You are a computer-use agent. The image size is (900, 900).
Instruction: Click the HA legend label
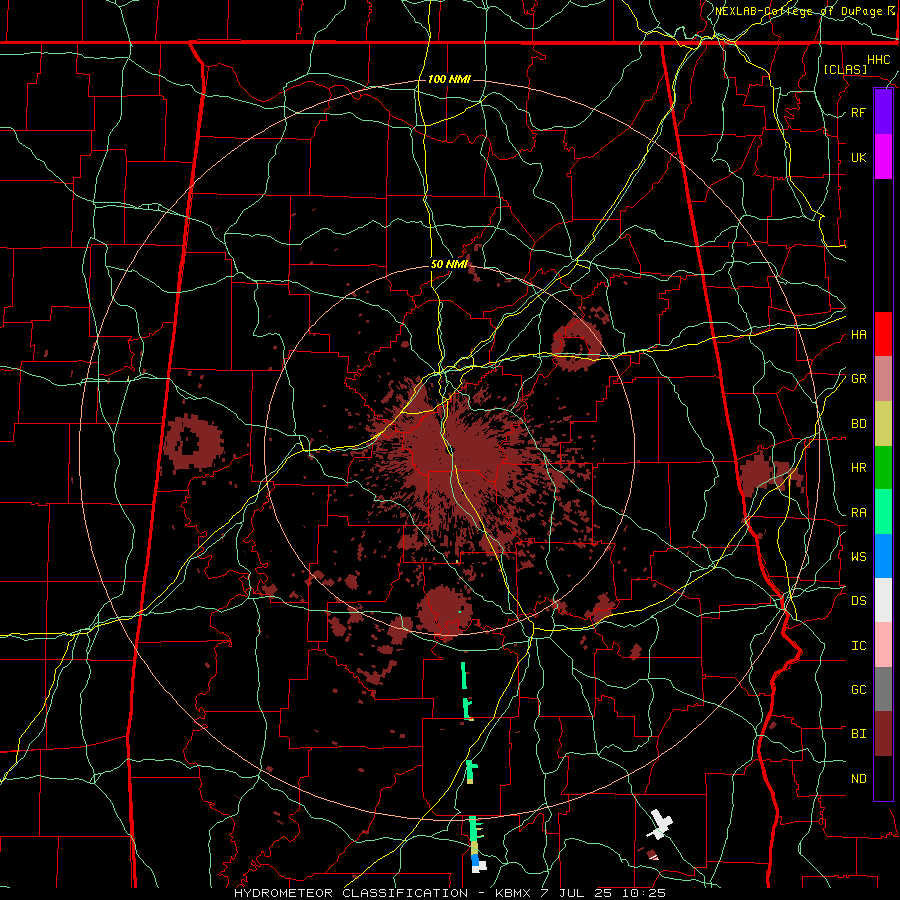click(858, 335)
